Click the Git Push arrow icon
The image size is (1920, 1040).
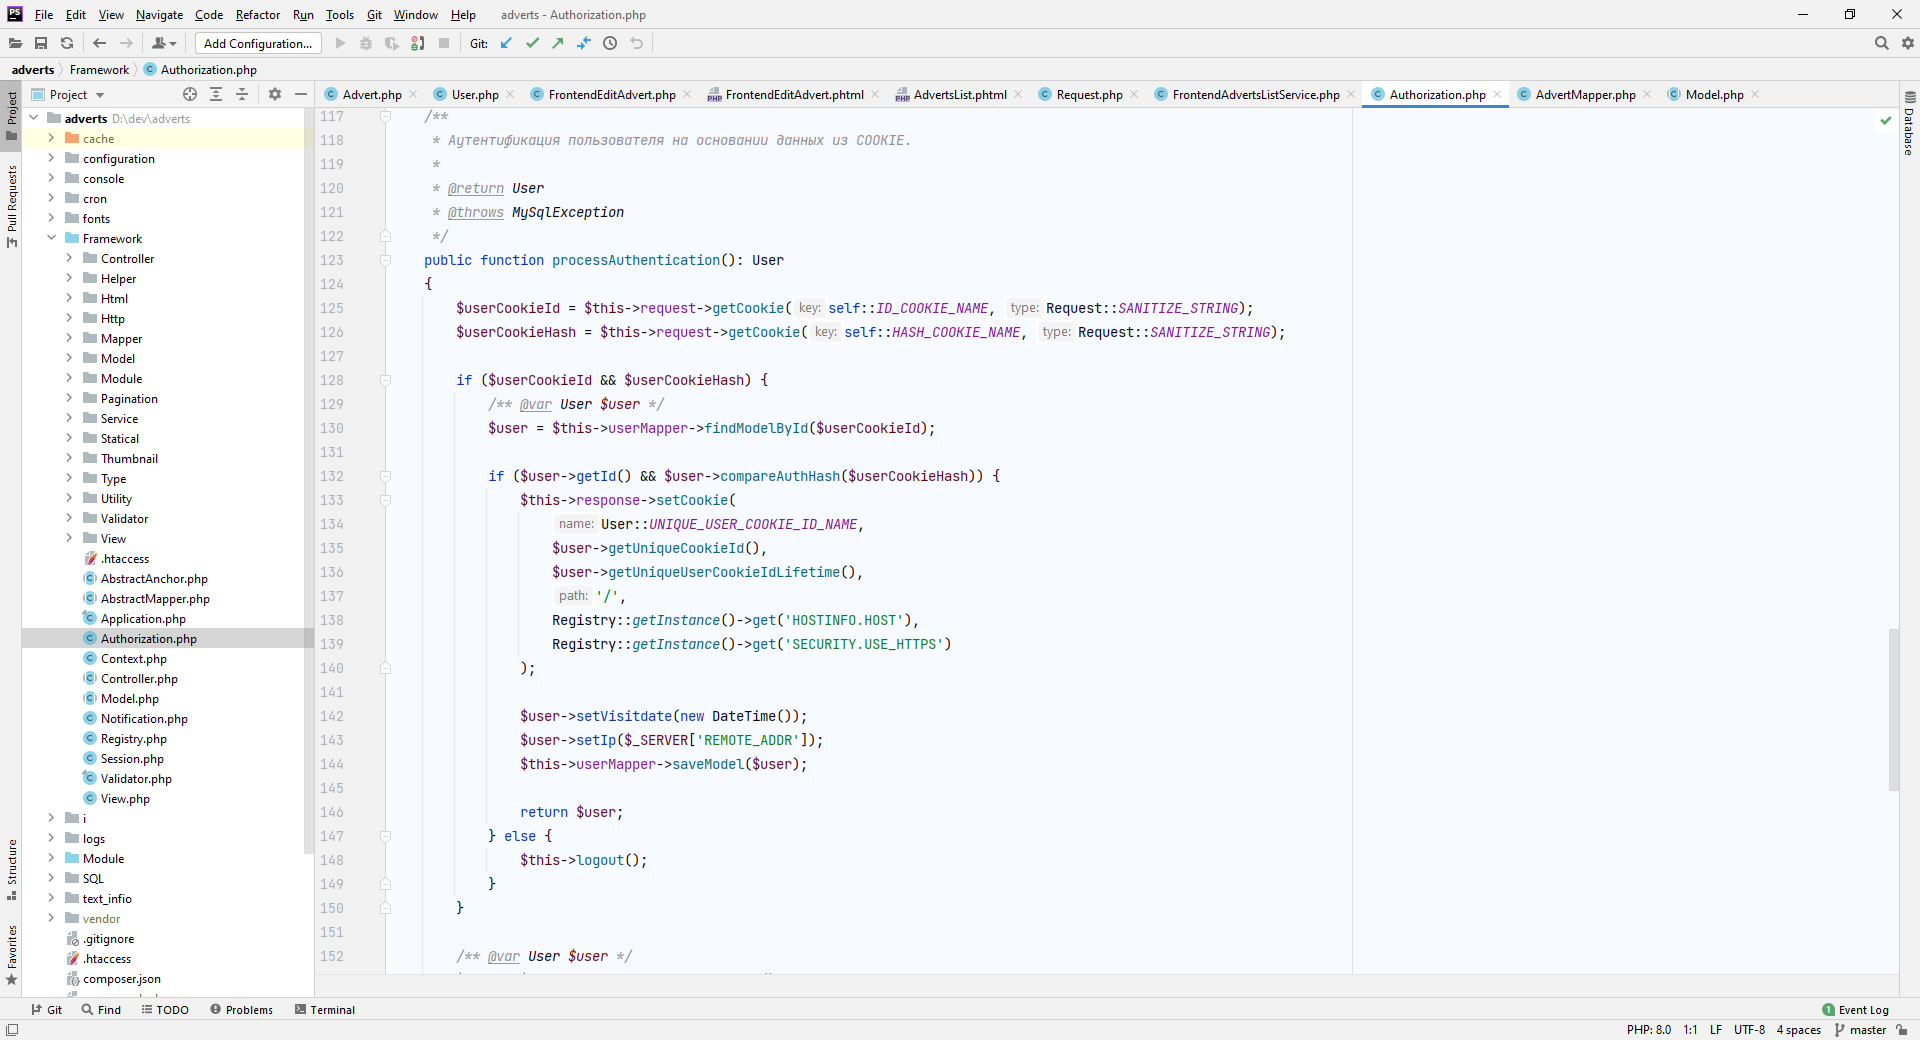click(x=558, y=43)
